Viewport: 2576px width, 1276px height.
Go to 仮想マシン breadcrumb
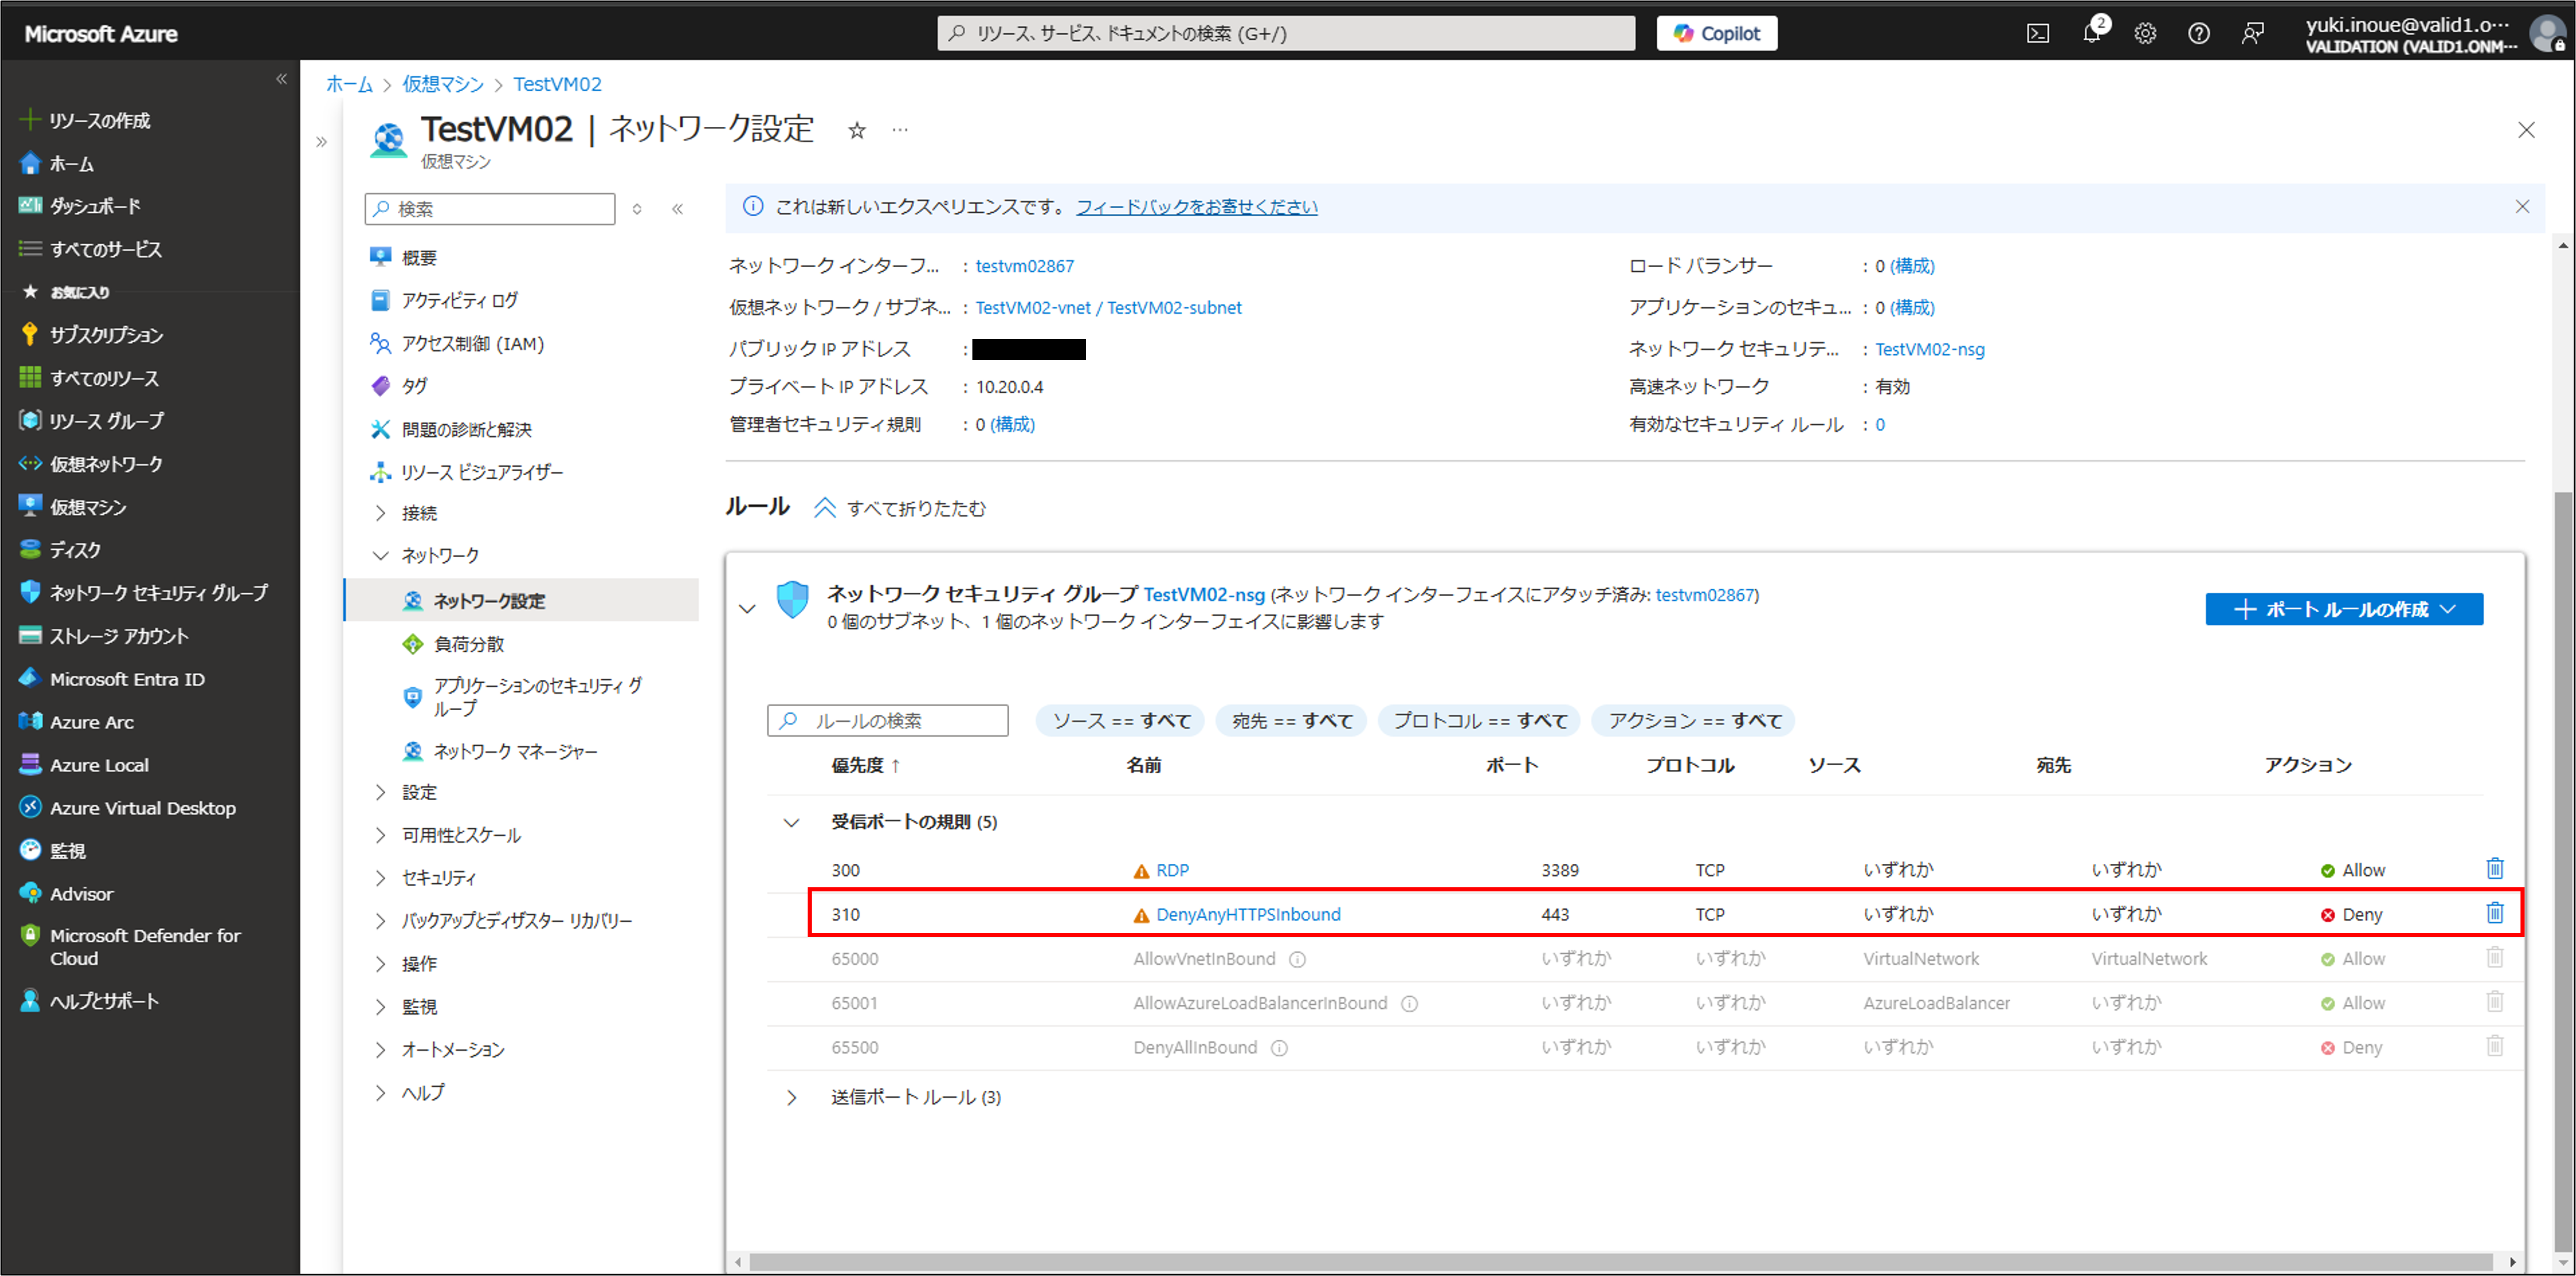click(443, 84)
